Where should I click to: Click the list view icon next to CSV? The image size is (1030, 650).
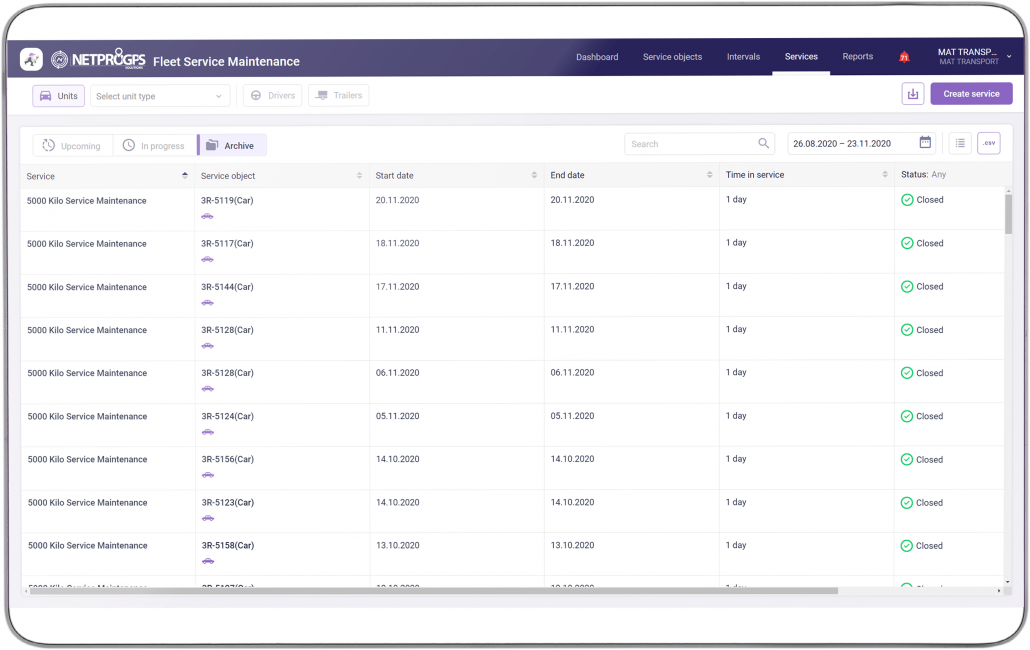[x=960, y=144]
